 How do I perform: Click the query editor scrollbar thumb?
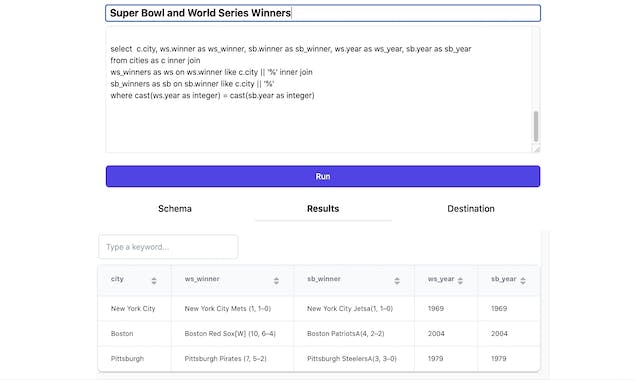pyautogui.click(x=536, y=126)
